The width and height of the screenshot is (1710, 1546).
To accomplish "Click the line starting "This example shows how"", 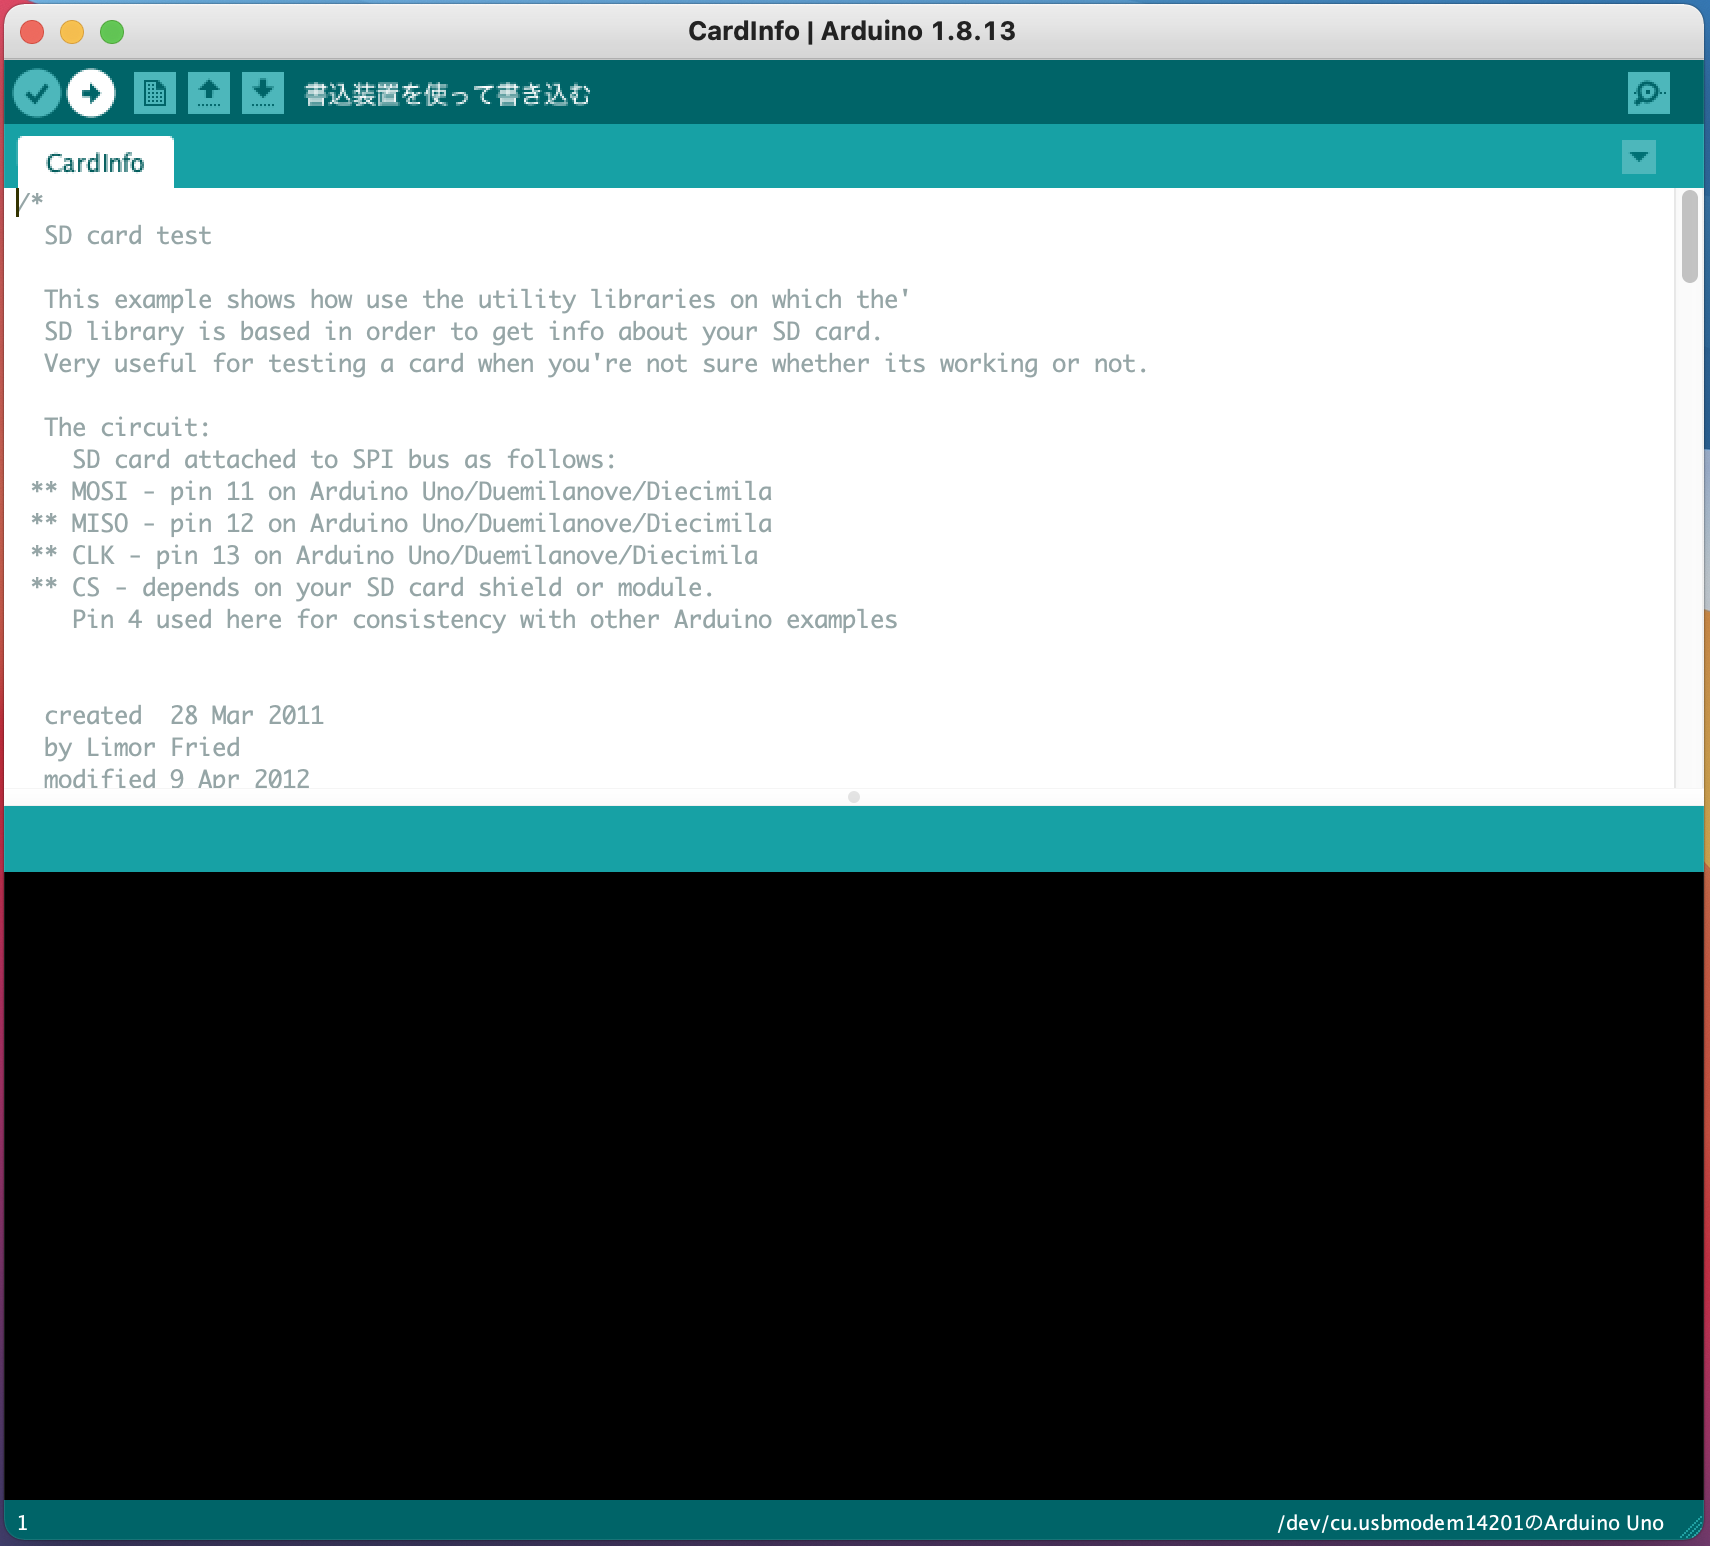I will point(477,300).
